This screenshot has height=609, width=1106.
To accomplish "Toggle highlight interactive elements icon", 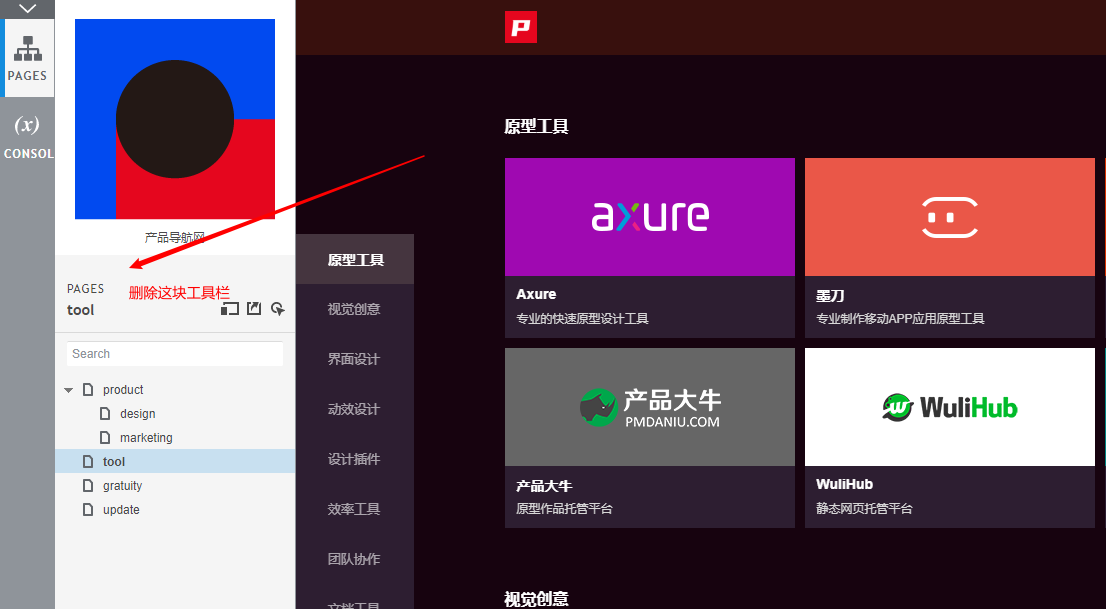I will tap(278, 308).
